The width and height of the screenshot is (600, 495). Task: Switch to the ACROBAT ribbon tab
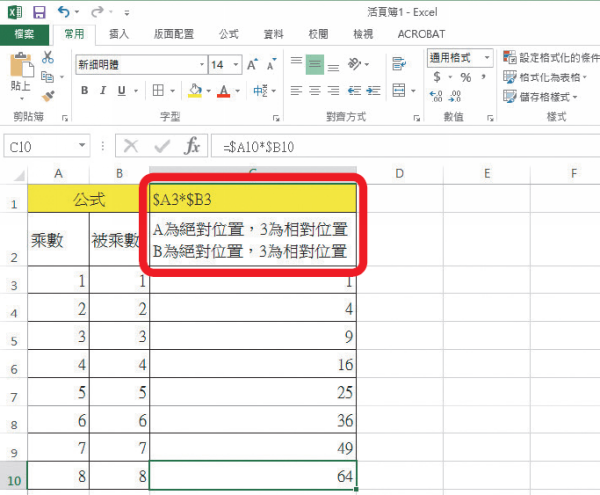421,34
